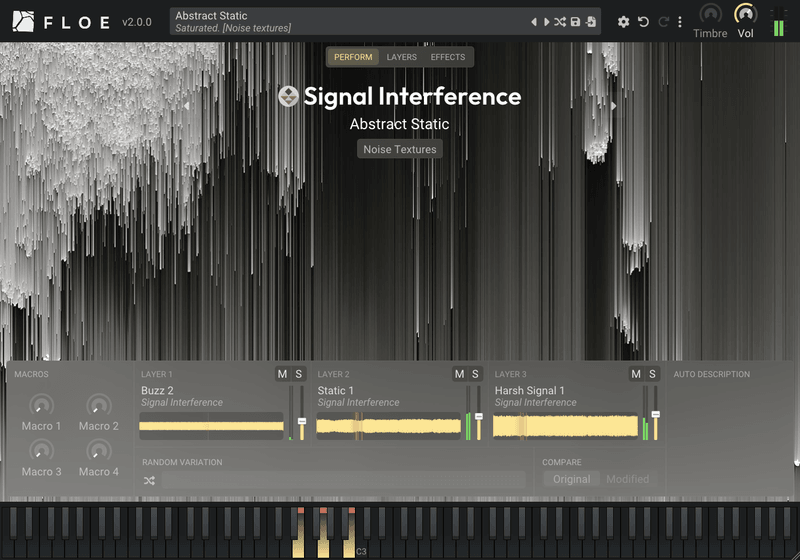Viewport: 800px width, 560px height.
Task: Click the Noise Textures tag button
Action: tap(399, 149)
